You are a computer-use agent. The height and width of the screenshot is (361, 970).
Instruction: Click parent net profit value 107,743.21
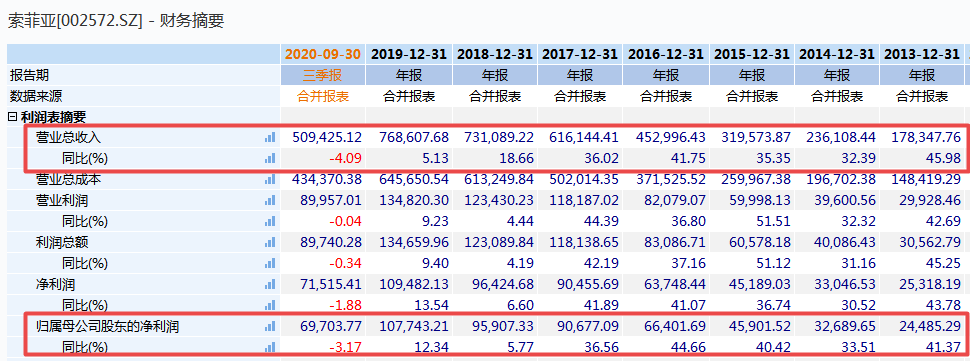click(414, 326)
